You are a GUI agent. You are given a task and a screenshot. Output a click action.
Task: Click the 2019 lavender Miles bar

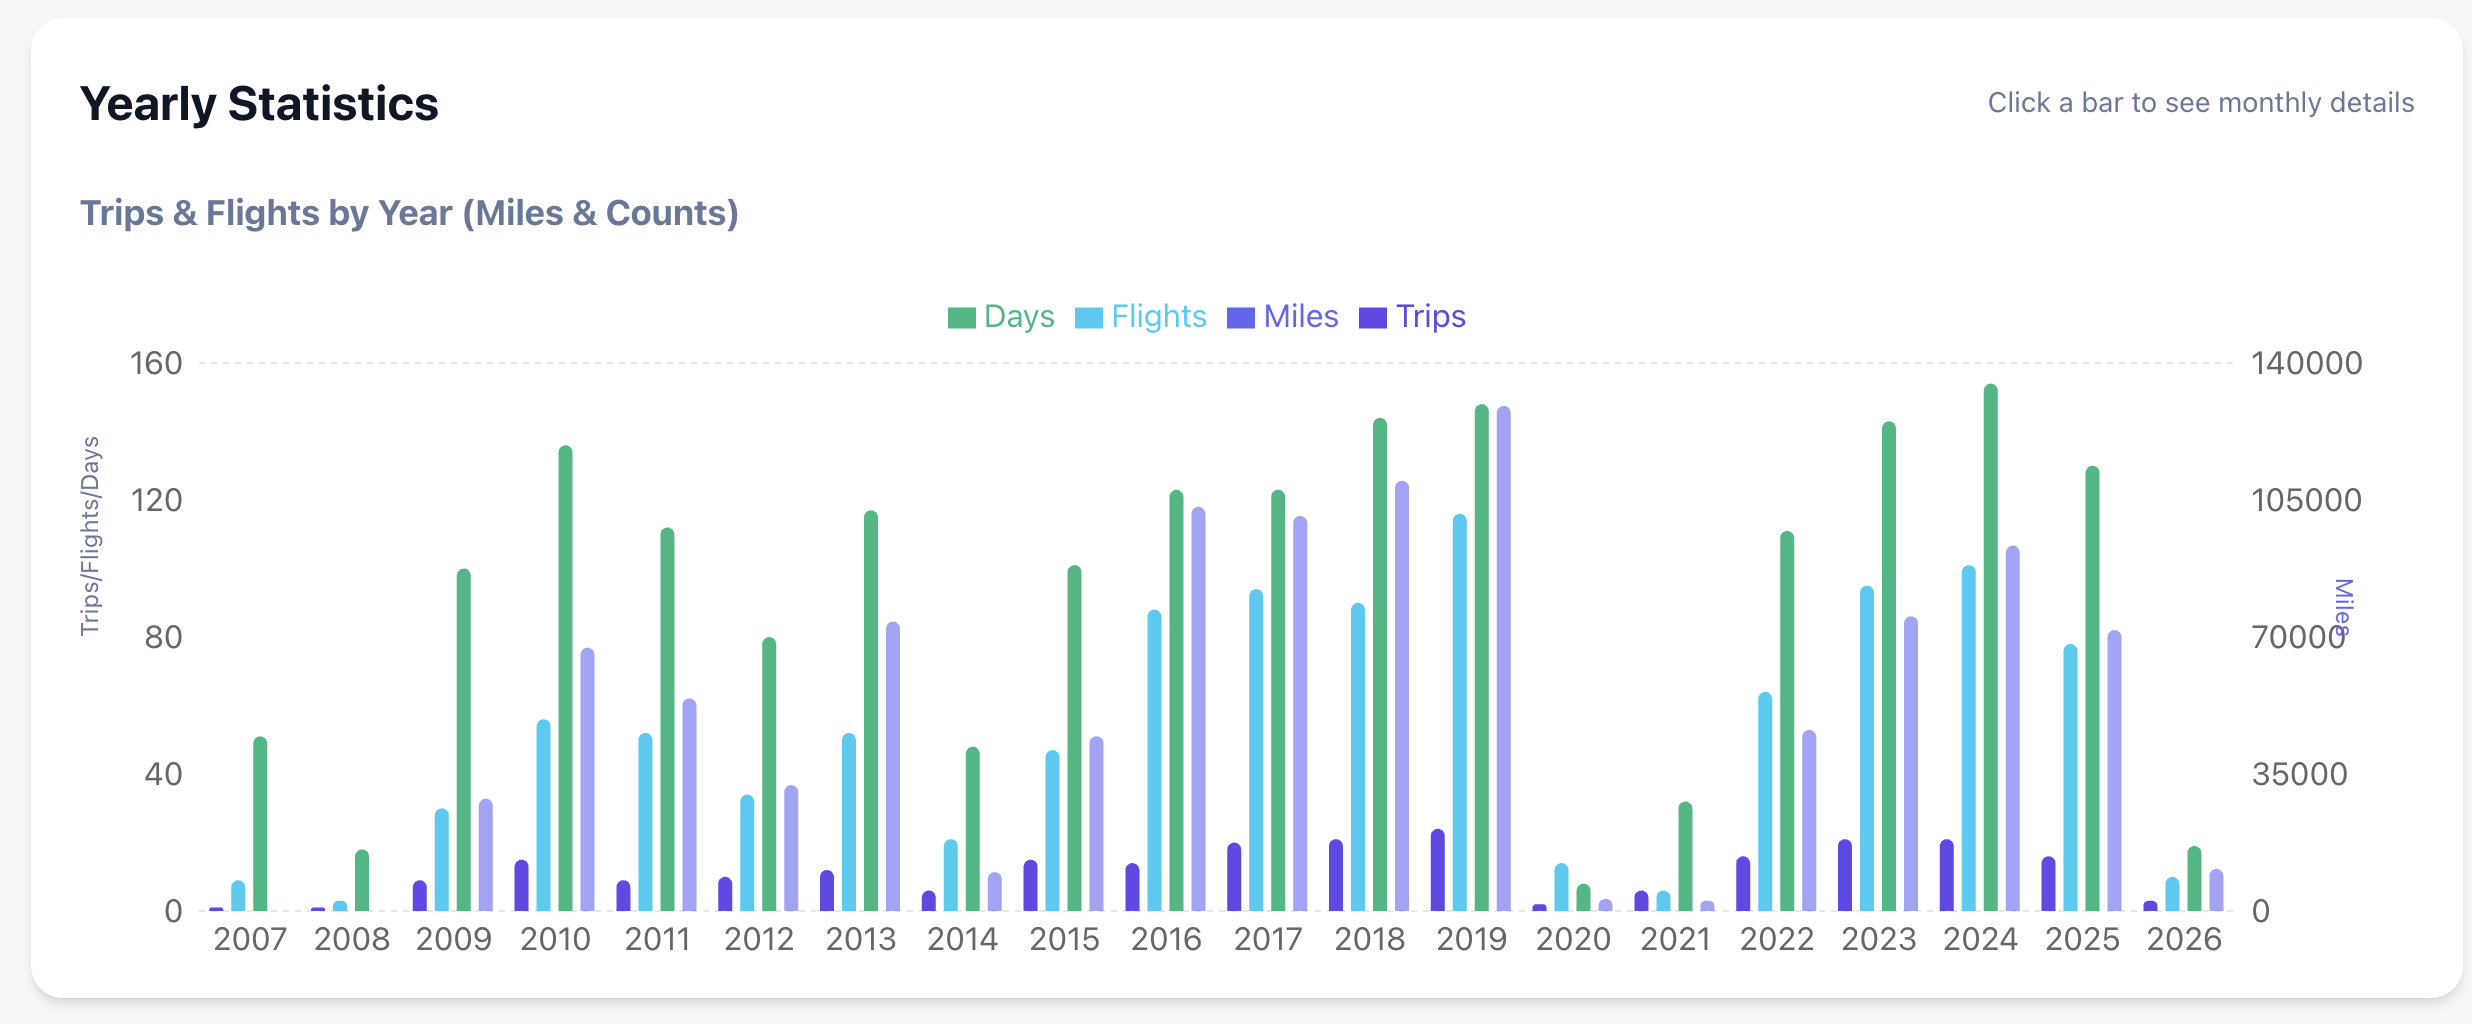coord(1503,659)
